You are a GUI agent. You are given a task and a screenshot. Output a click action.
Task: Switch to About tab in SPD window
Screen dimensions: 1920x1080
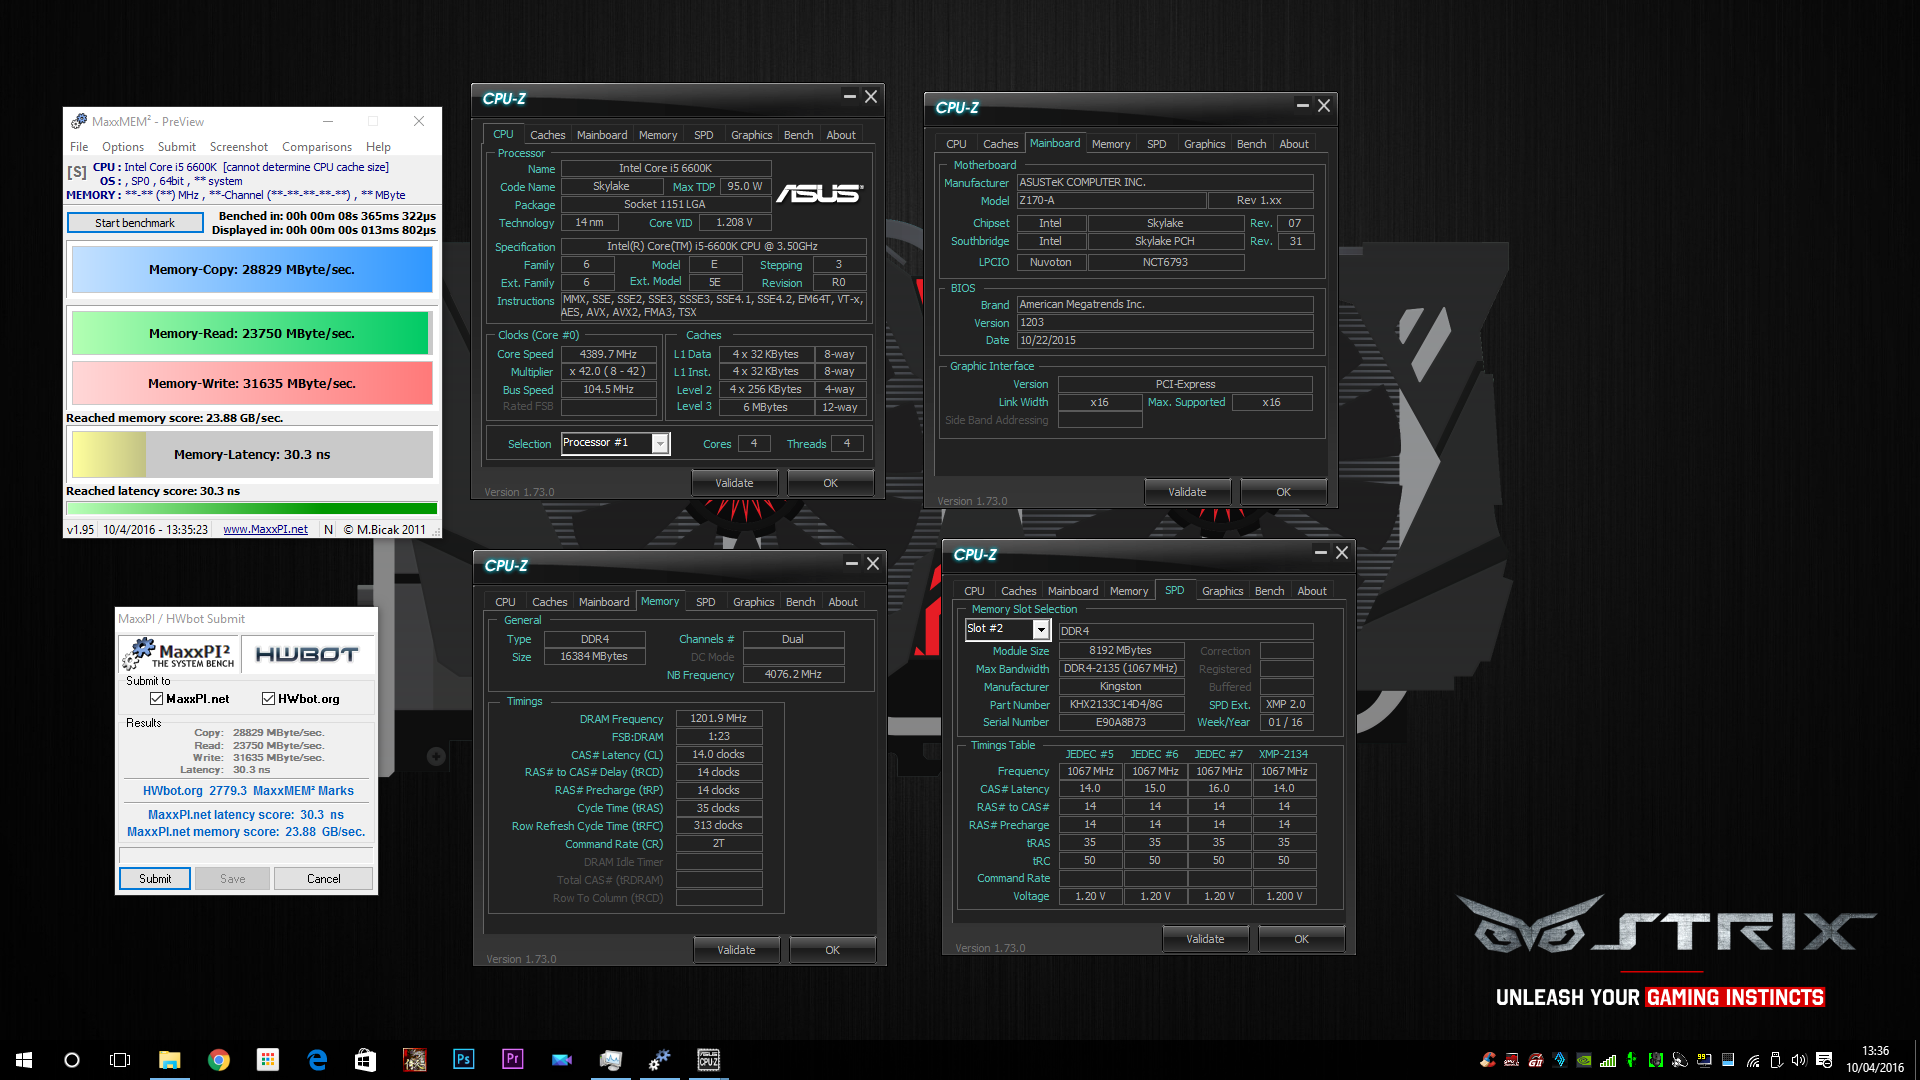pyautogui.click(x=1312, y=591)
